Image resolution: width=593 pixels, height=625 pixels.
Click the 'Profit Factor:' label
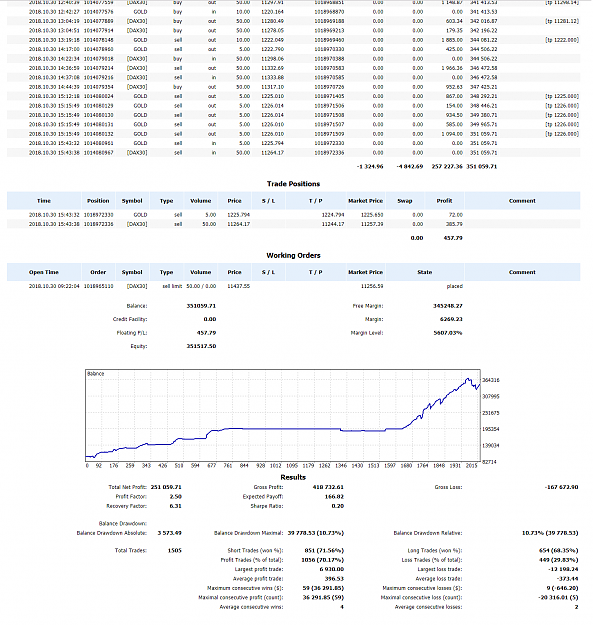click(x=131, y=497)
